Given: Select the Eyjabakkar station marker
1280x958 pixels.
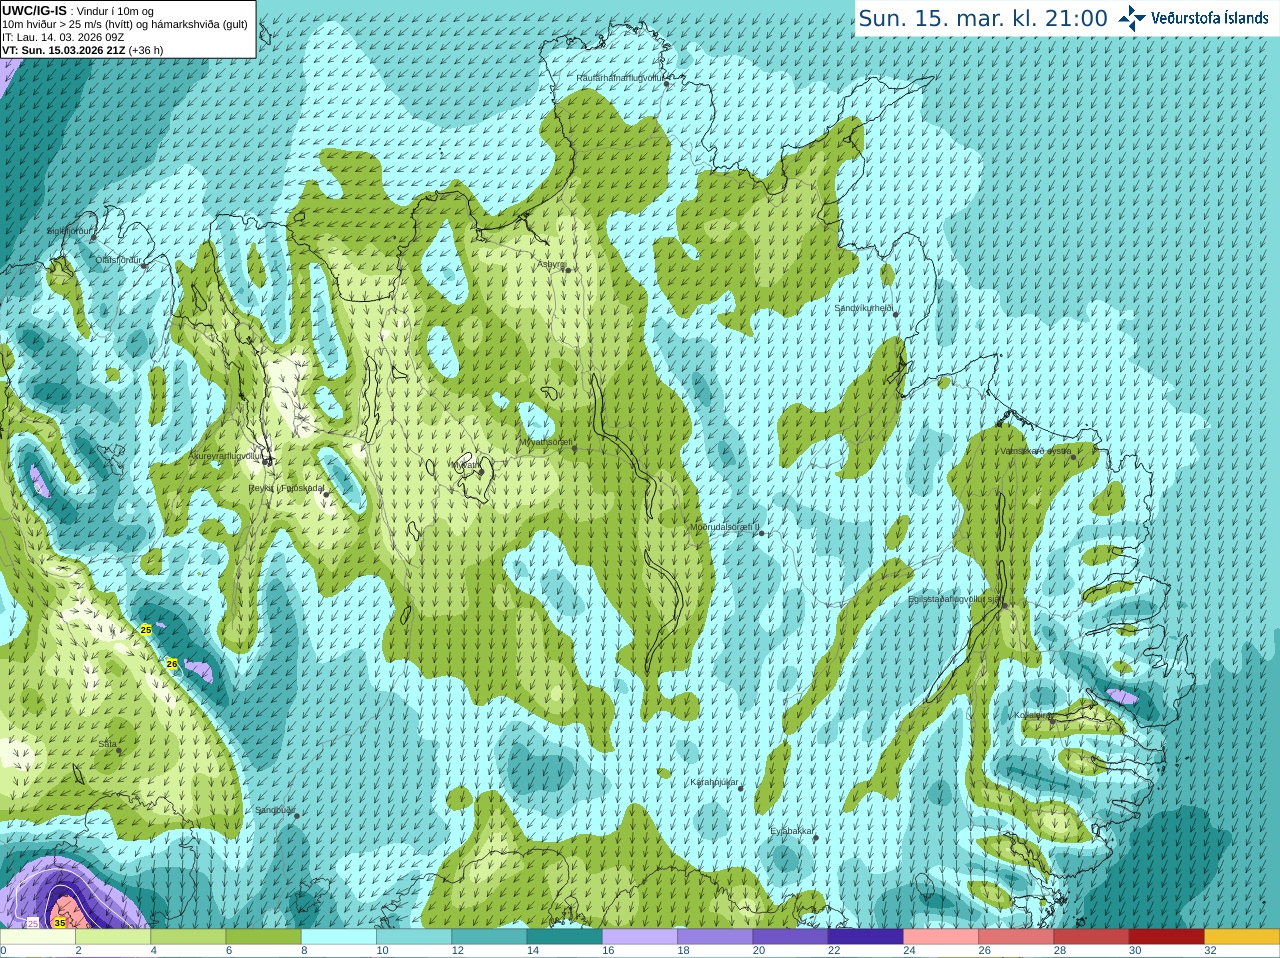Looking at the screenshot, I should pos(816,838).
